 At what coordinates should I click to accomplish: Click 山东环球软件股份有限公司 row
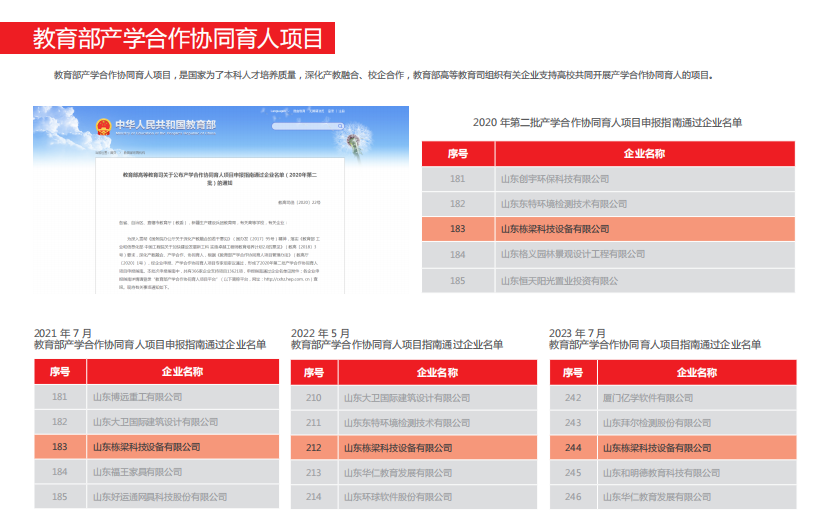point(413,497)
